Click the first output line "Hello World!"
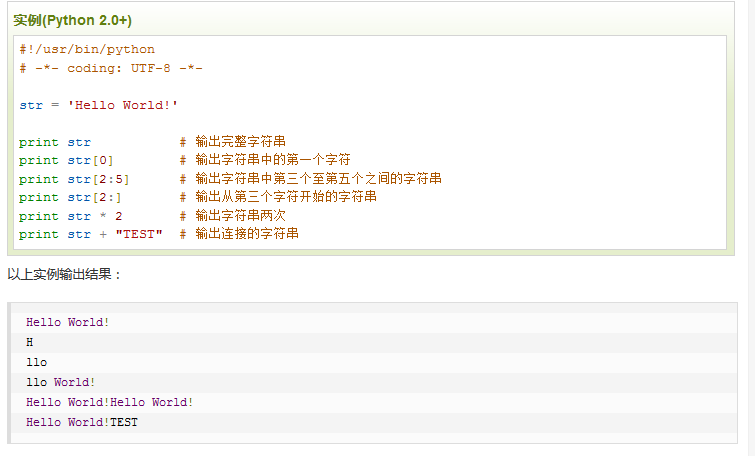Screen dimensions: 755x456 [x=68, y=322]
